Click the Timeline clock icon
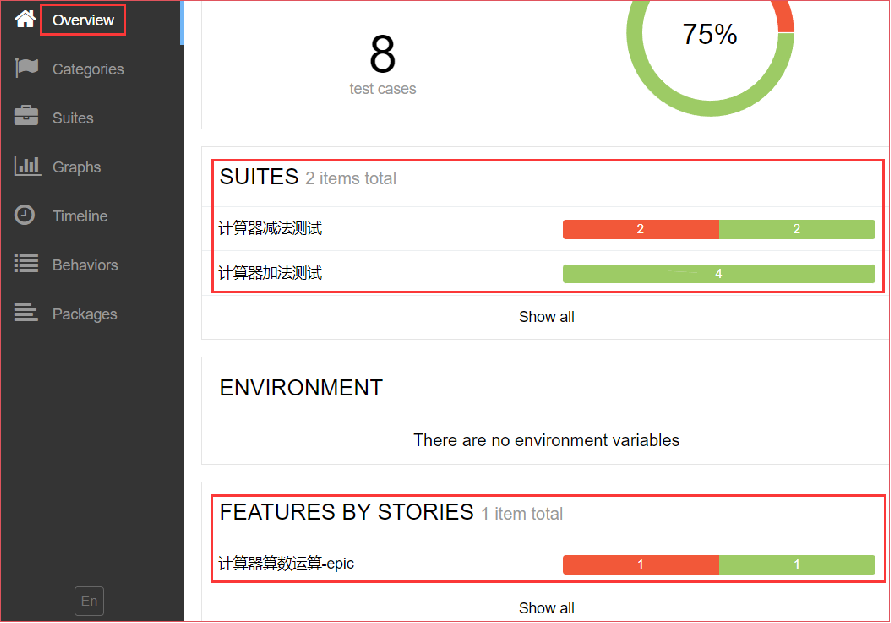This screenshot has height=623, width=891. pyautogui.click(x=26, y=215)
